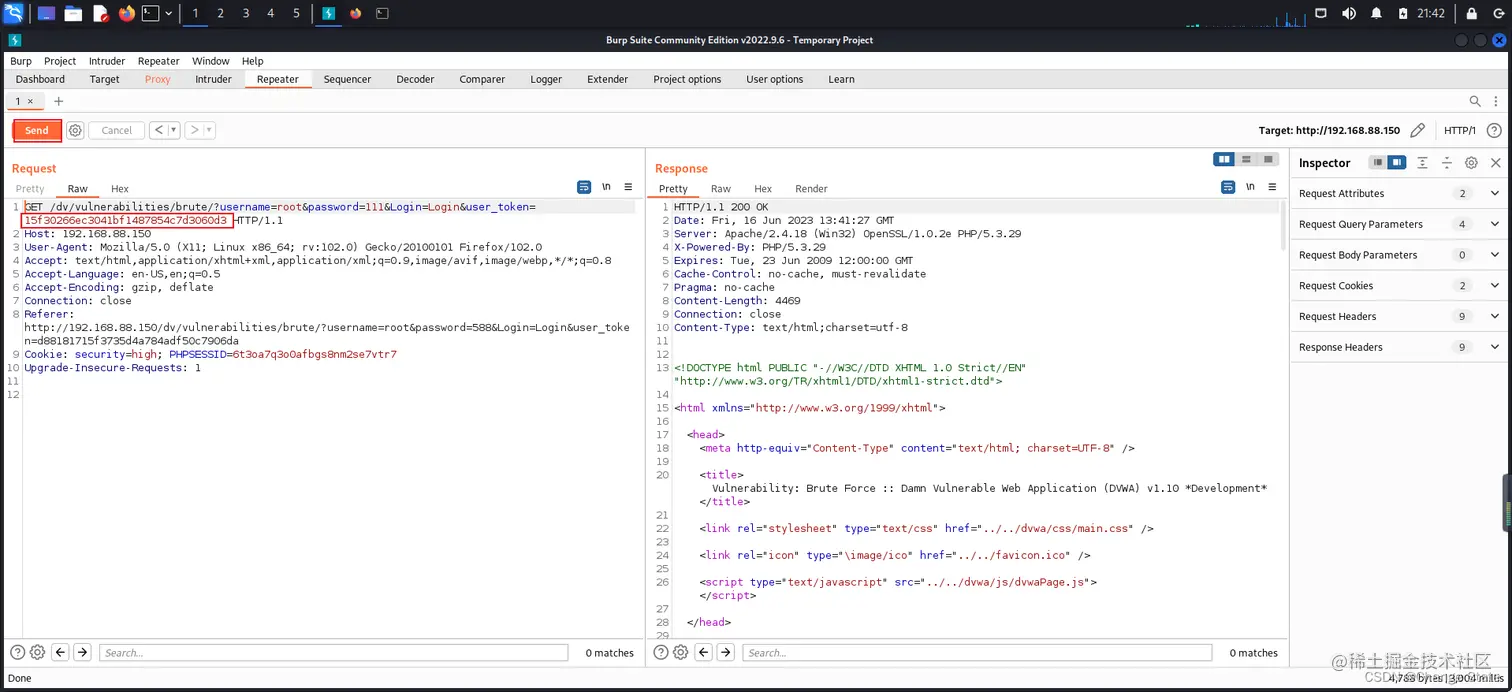Edit target with the pencil icon

tap(1417, 130)
